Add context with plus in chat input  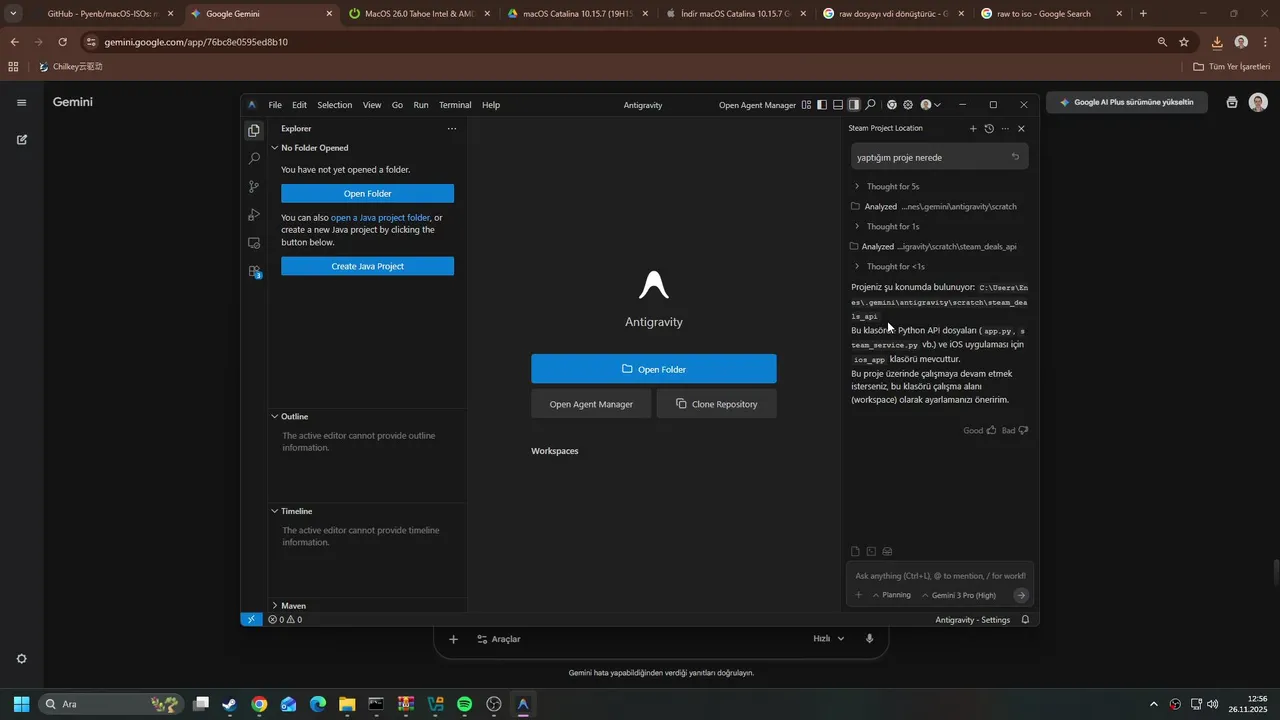click(858, 595)
